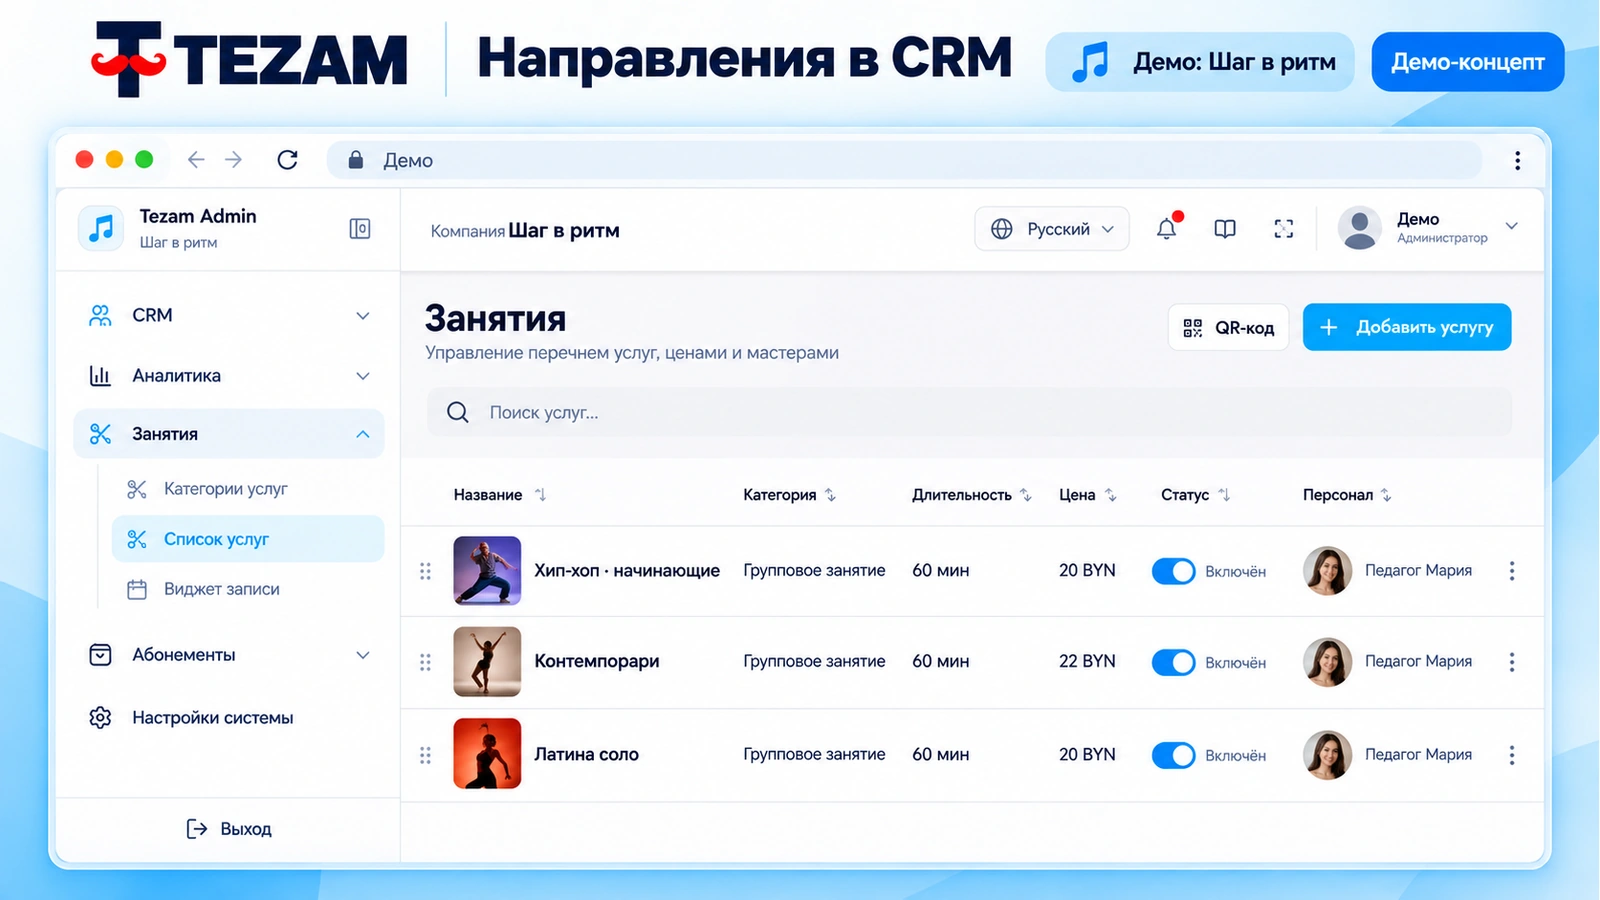Click the notification bell icon
Viewport: 1600px width, 900px height.
(x=1167, y=229)
